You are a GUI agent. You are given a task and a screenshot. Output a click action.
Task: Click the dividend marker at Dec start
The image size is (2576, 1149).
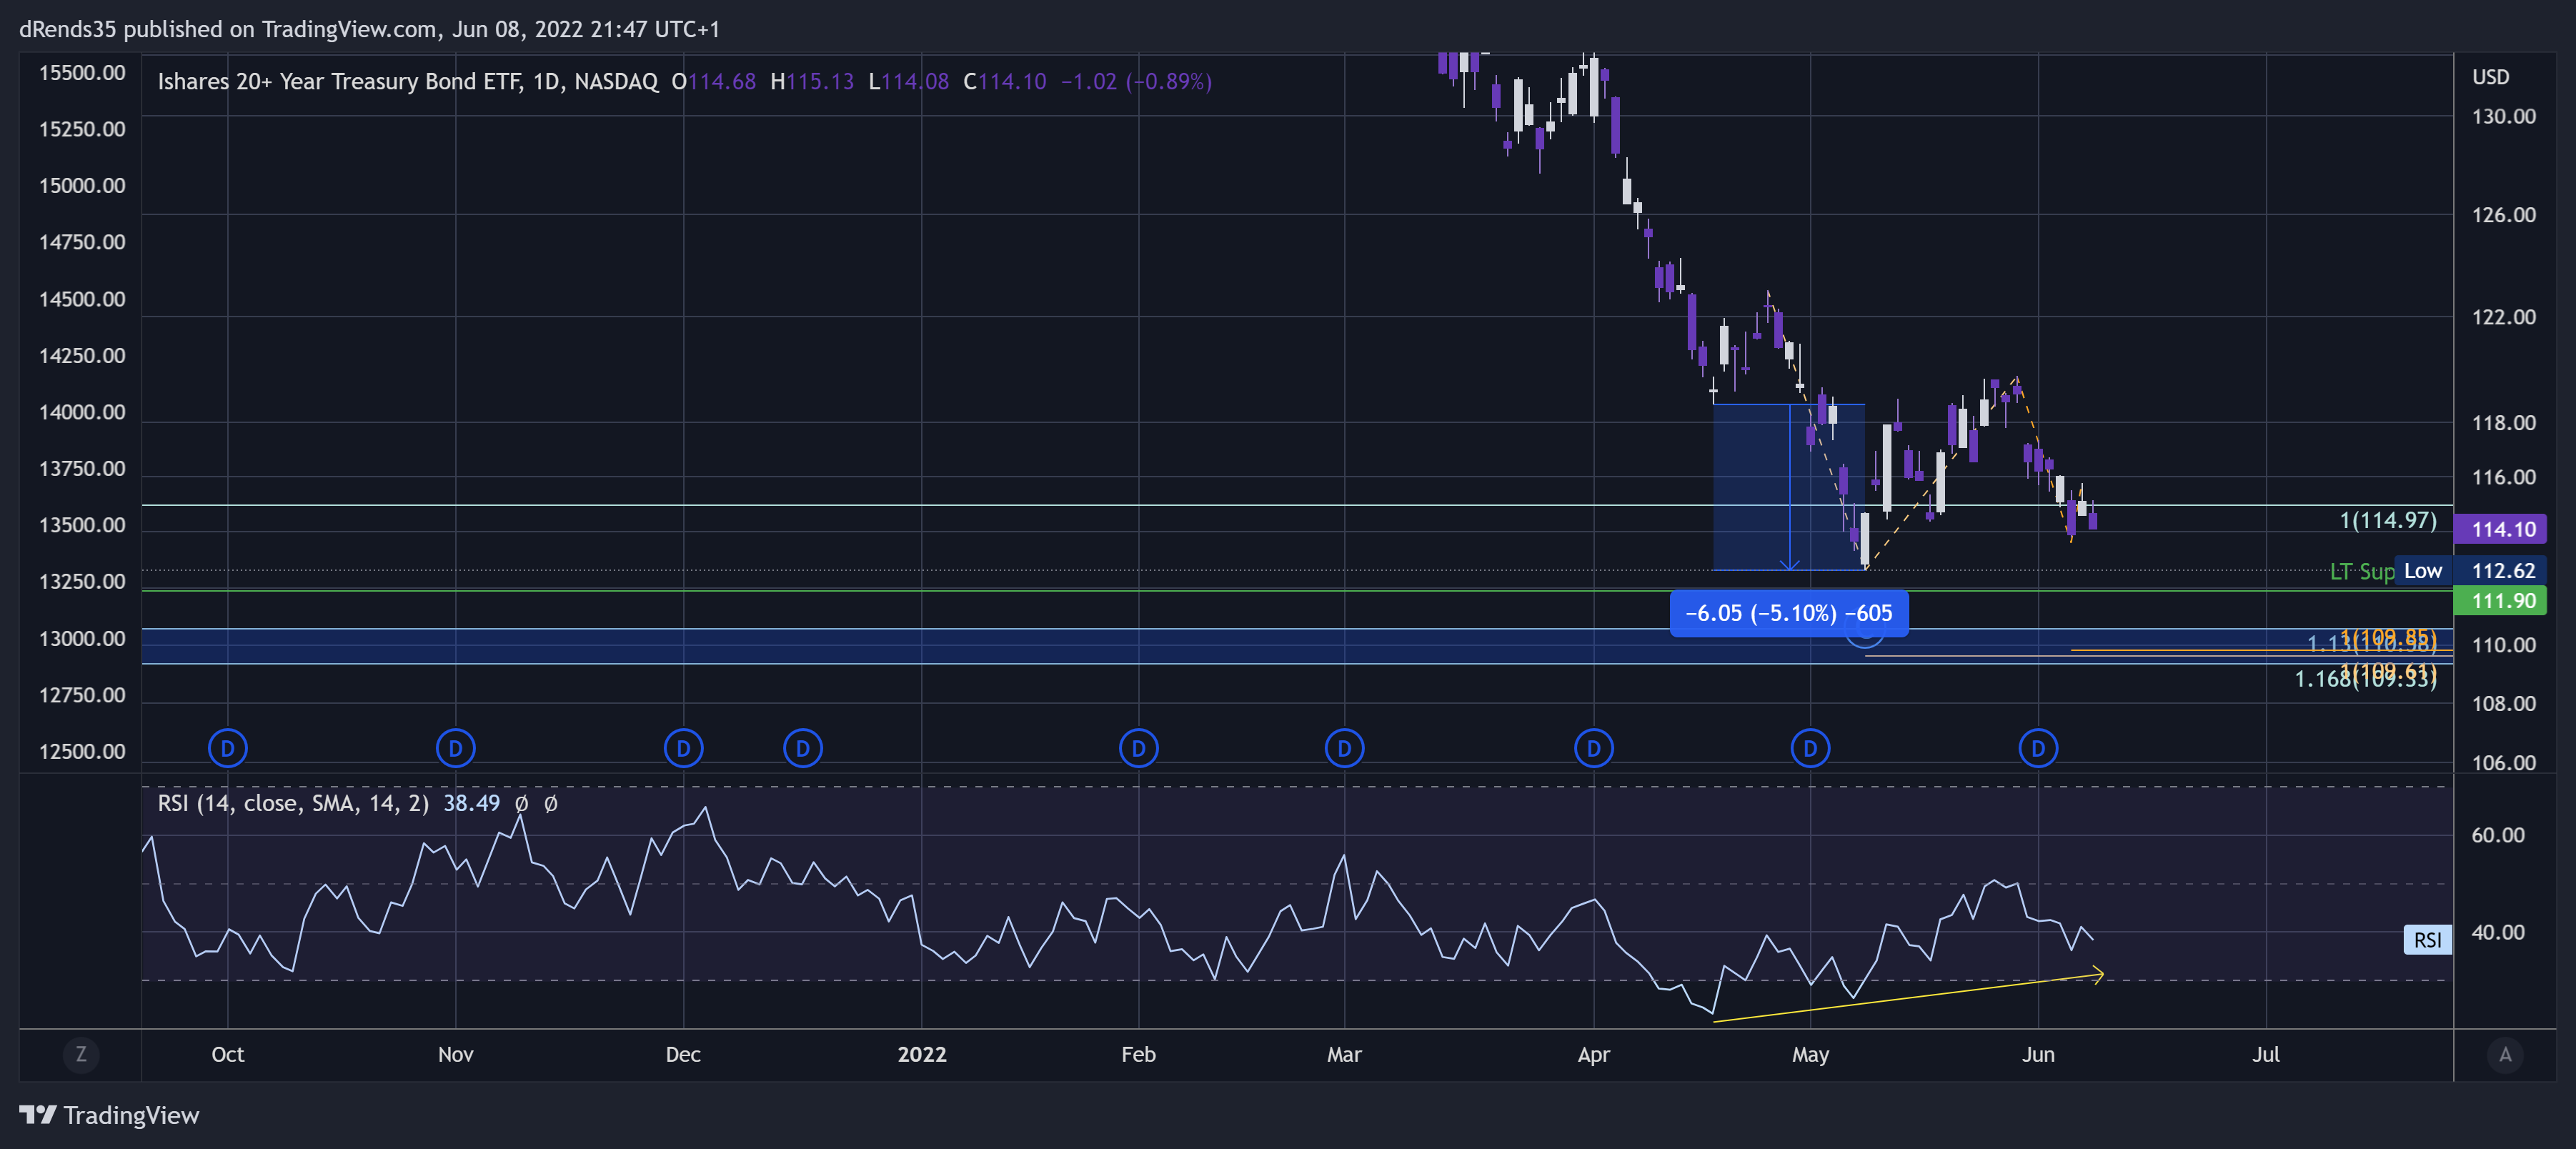pos(684,748)
